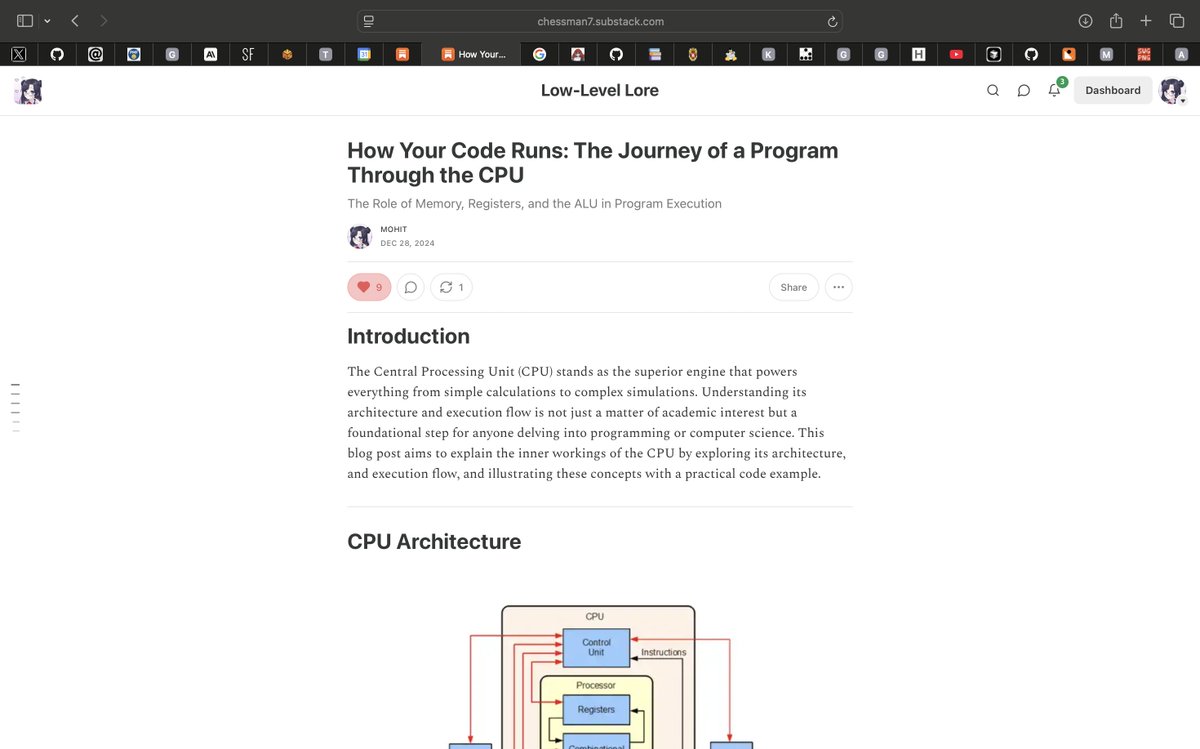Screen dimensions: 1200x749
Task: Click the Dashboard button
Action: (1112, 90)
